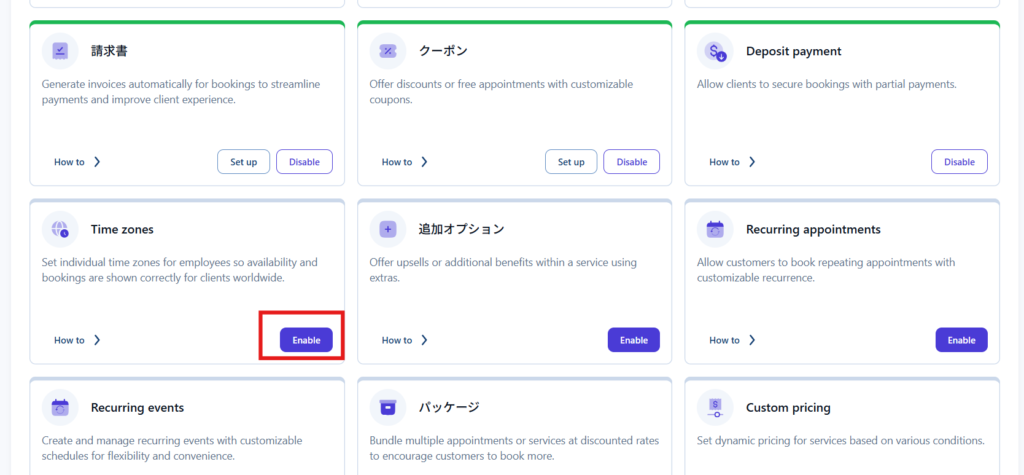Enable the 追加オプション extras feature
Viewport: 1024px width, 475px height.
[633, 340]
